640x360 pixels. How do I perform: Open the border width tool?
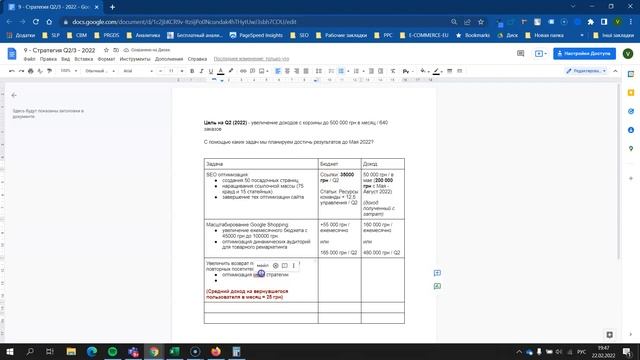tap(449, 71)
